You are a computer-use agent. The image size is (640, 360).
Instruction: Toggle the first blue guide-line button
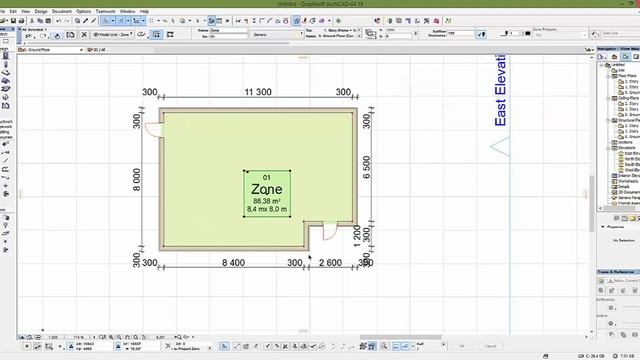[106, 21]
